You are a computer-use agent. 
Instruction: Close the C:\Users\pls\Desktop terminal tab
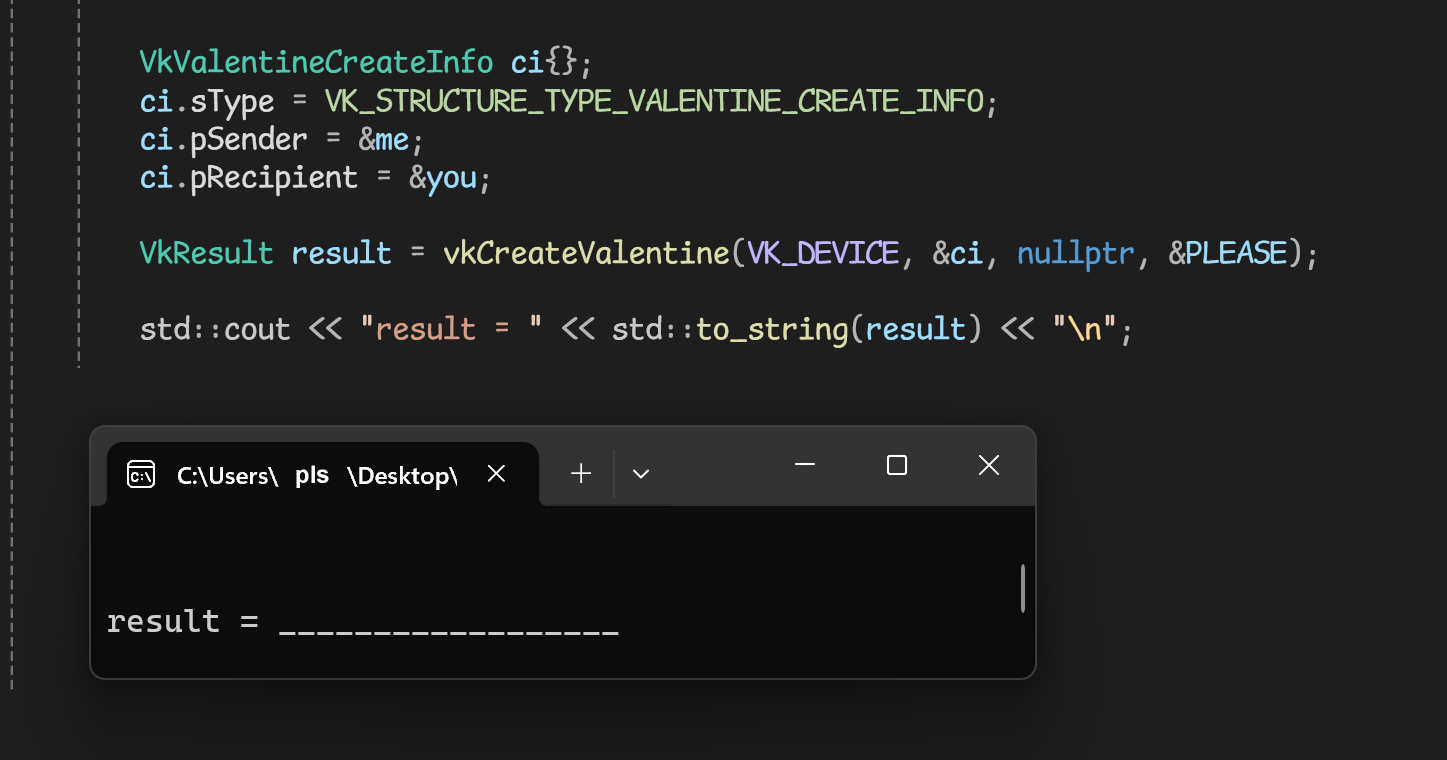(x=496, y=473)
